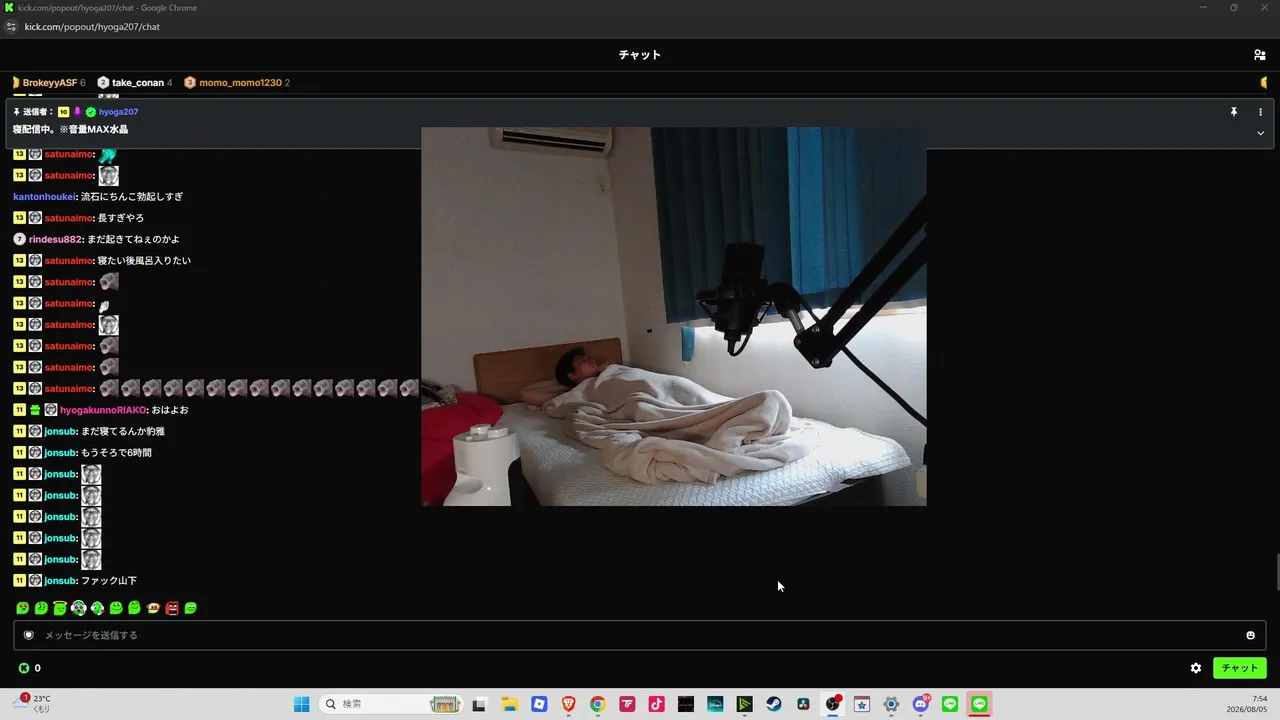
Task: Click the もうそろで6時間 chat message
Action: point(116,453)
